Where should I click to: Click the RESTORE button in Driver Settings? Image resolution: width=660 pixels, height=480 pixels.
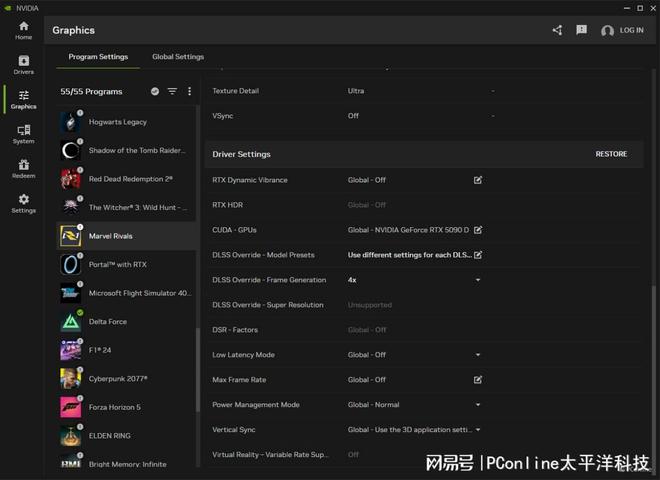pos(611,154)
